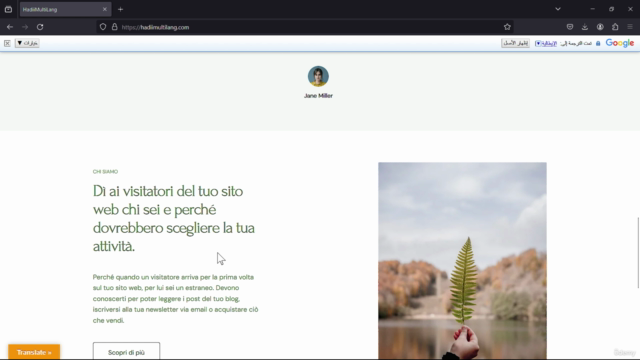Go back to the previous page
Screen dimensions: 640x360
(10, 27)
